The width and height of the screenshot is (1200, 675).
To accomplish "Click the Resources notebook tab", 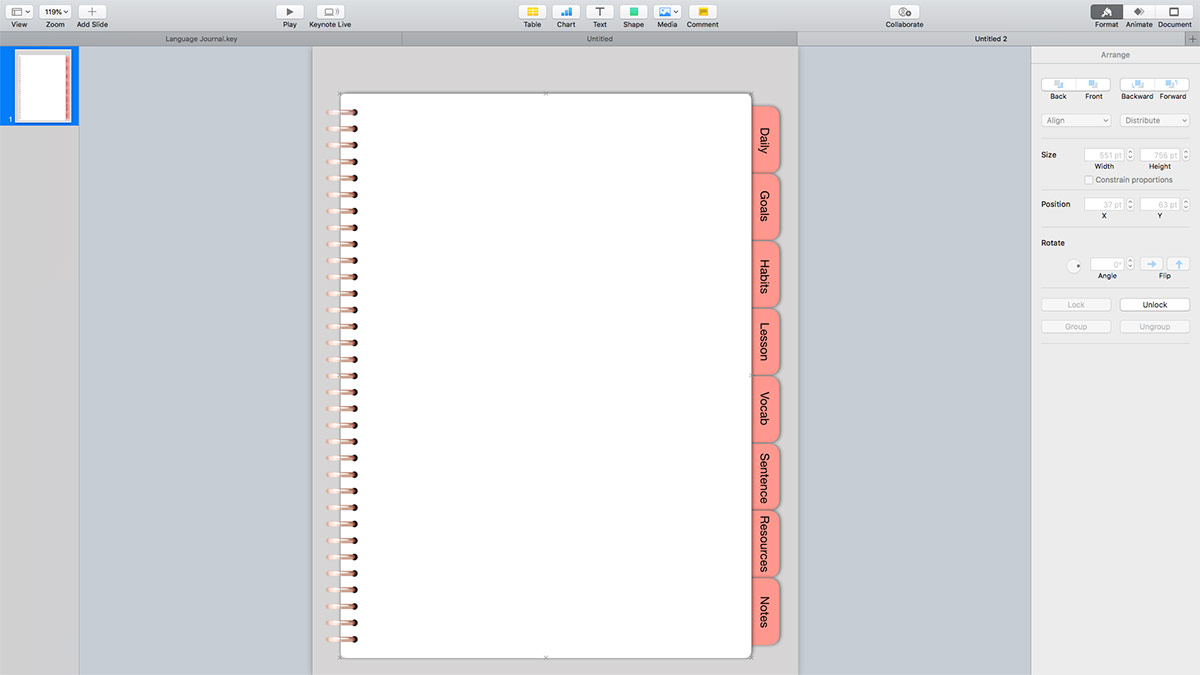I will pos(765,544).
